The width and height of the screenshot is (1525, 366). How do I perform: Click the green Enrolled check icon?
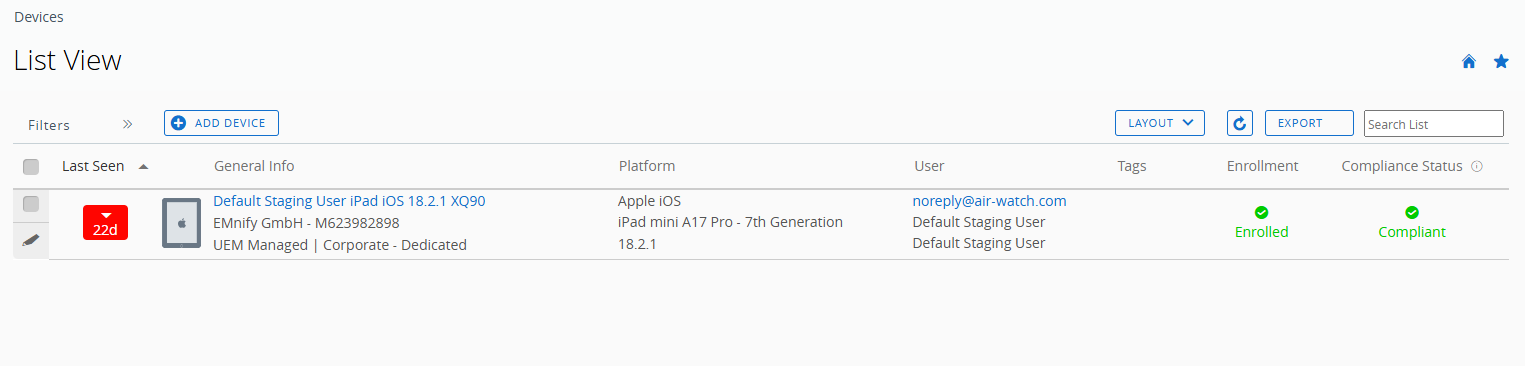(1261, 212)
